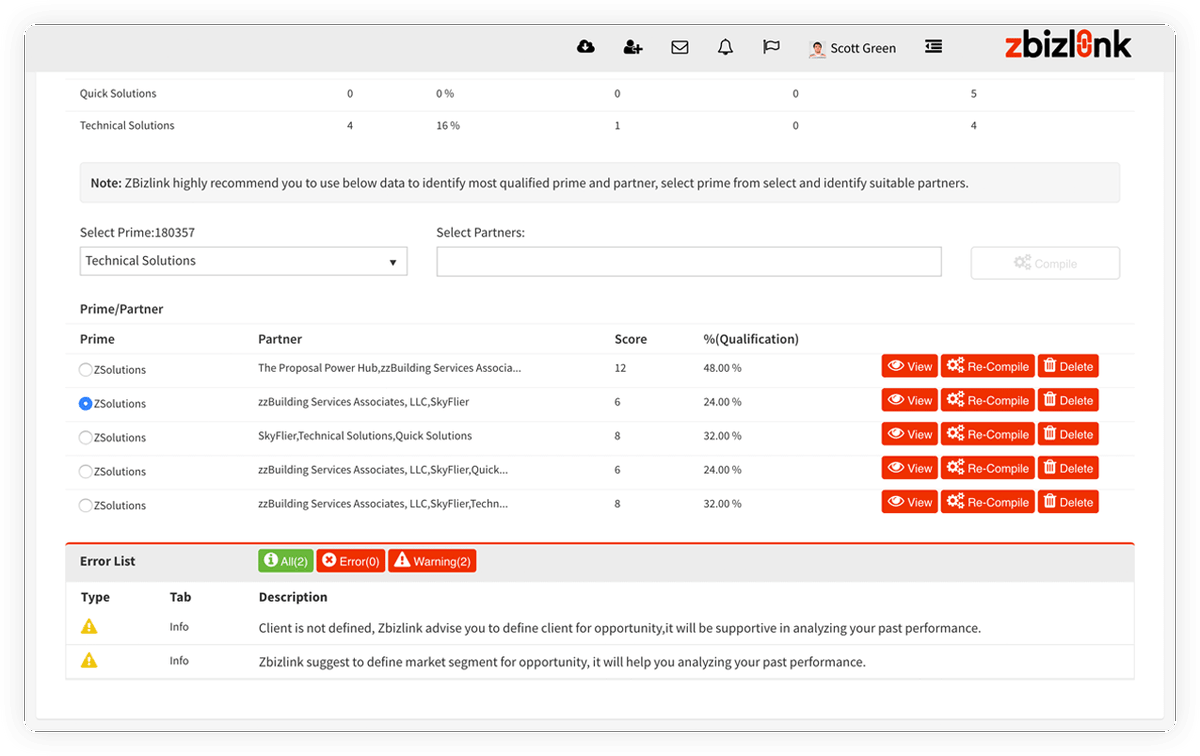Click Quick Solutions in the top table

click(x=118, y=93)
